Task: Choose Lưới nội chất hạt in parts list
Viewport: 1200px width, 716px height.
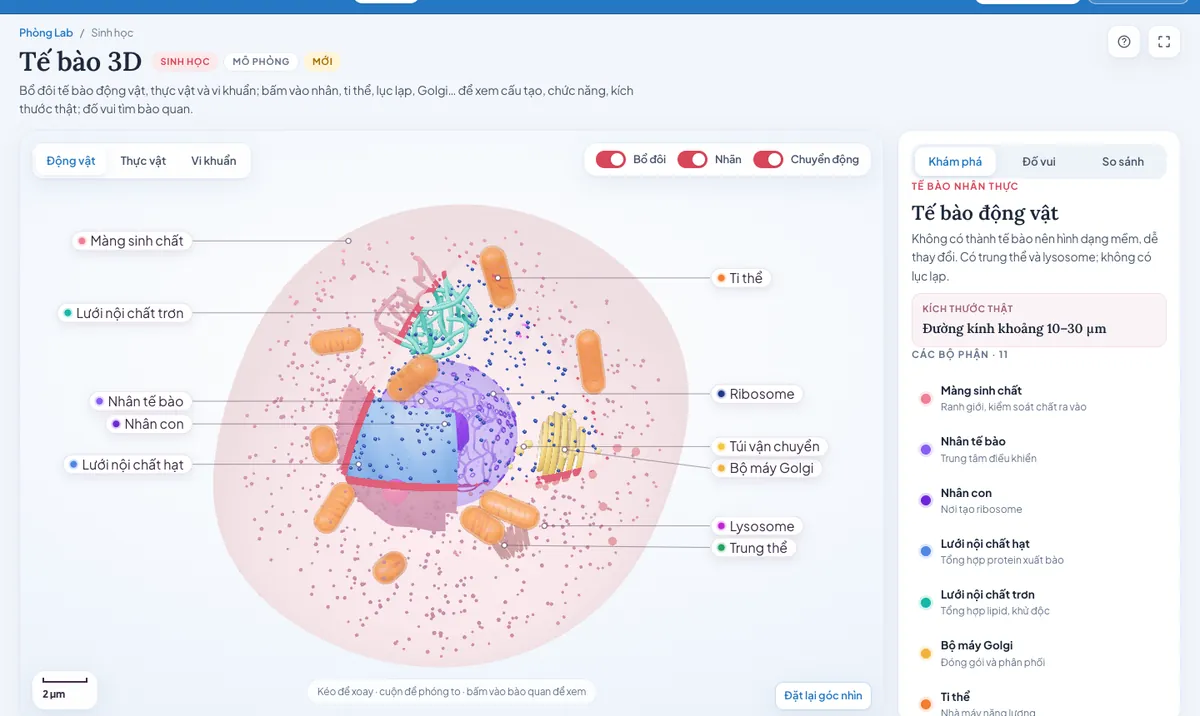Action: [x=1039, y=551]
